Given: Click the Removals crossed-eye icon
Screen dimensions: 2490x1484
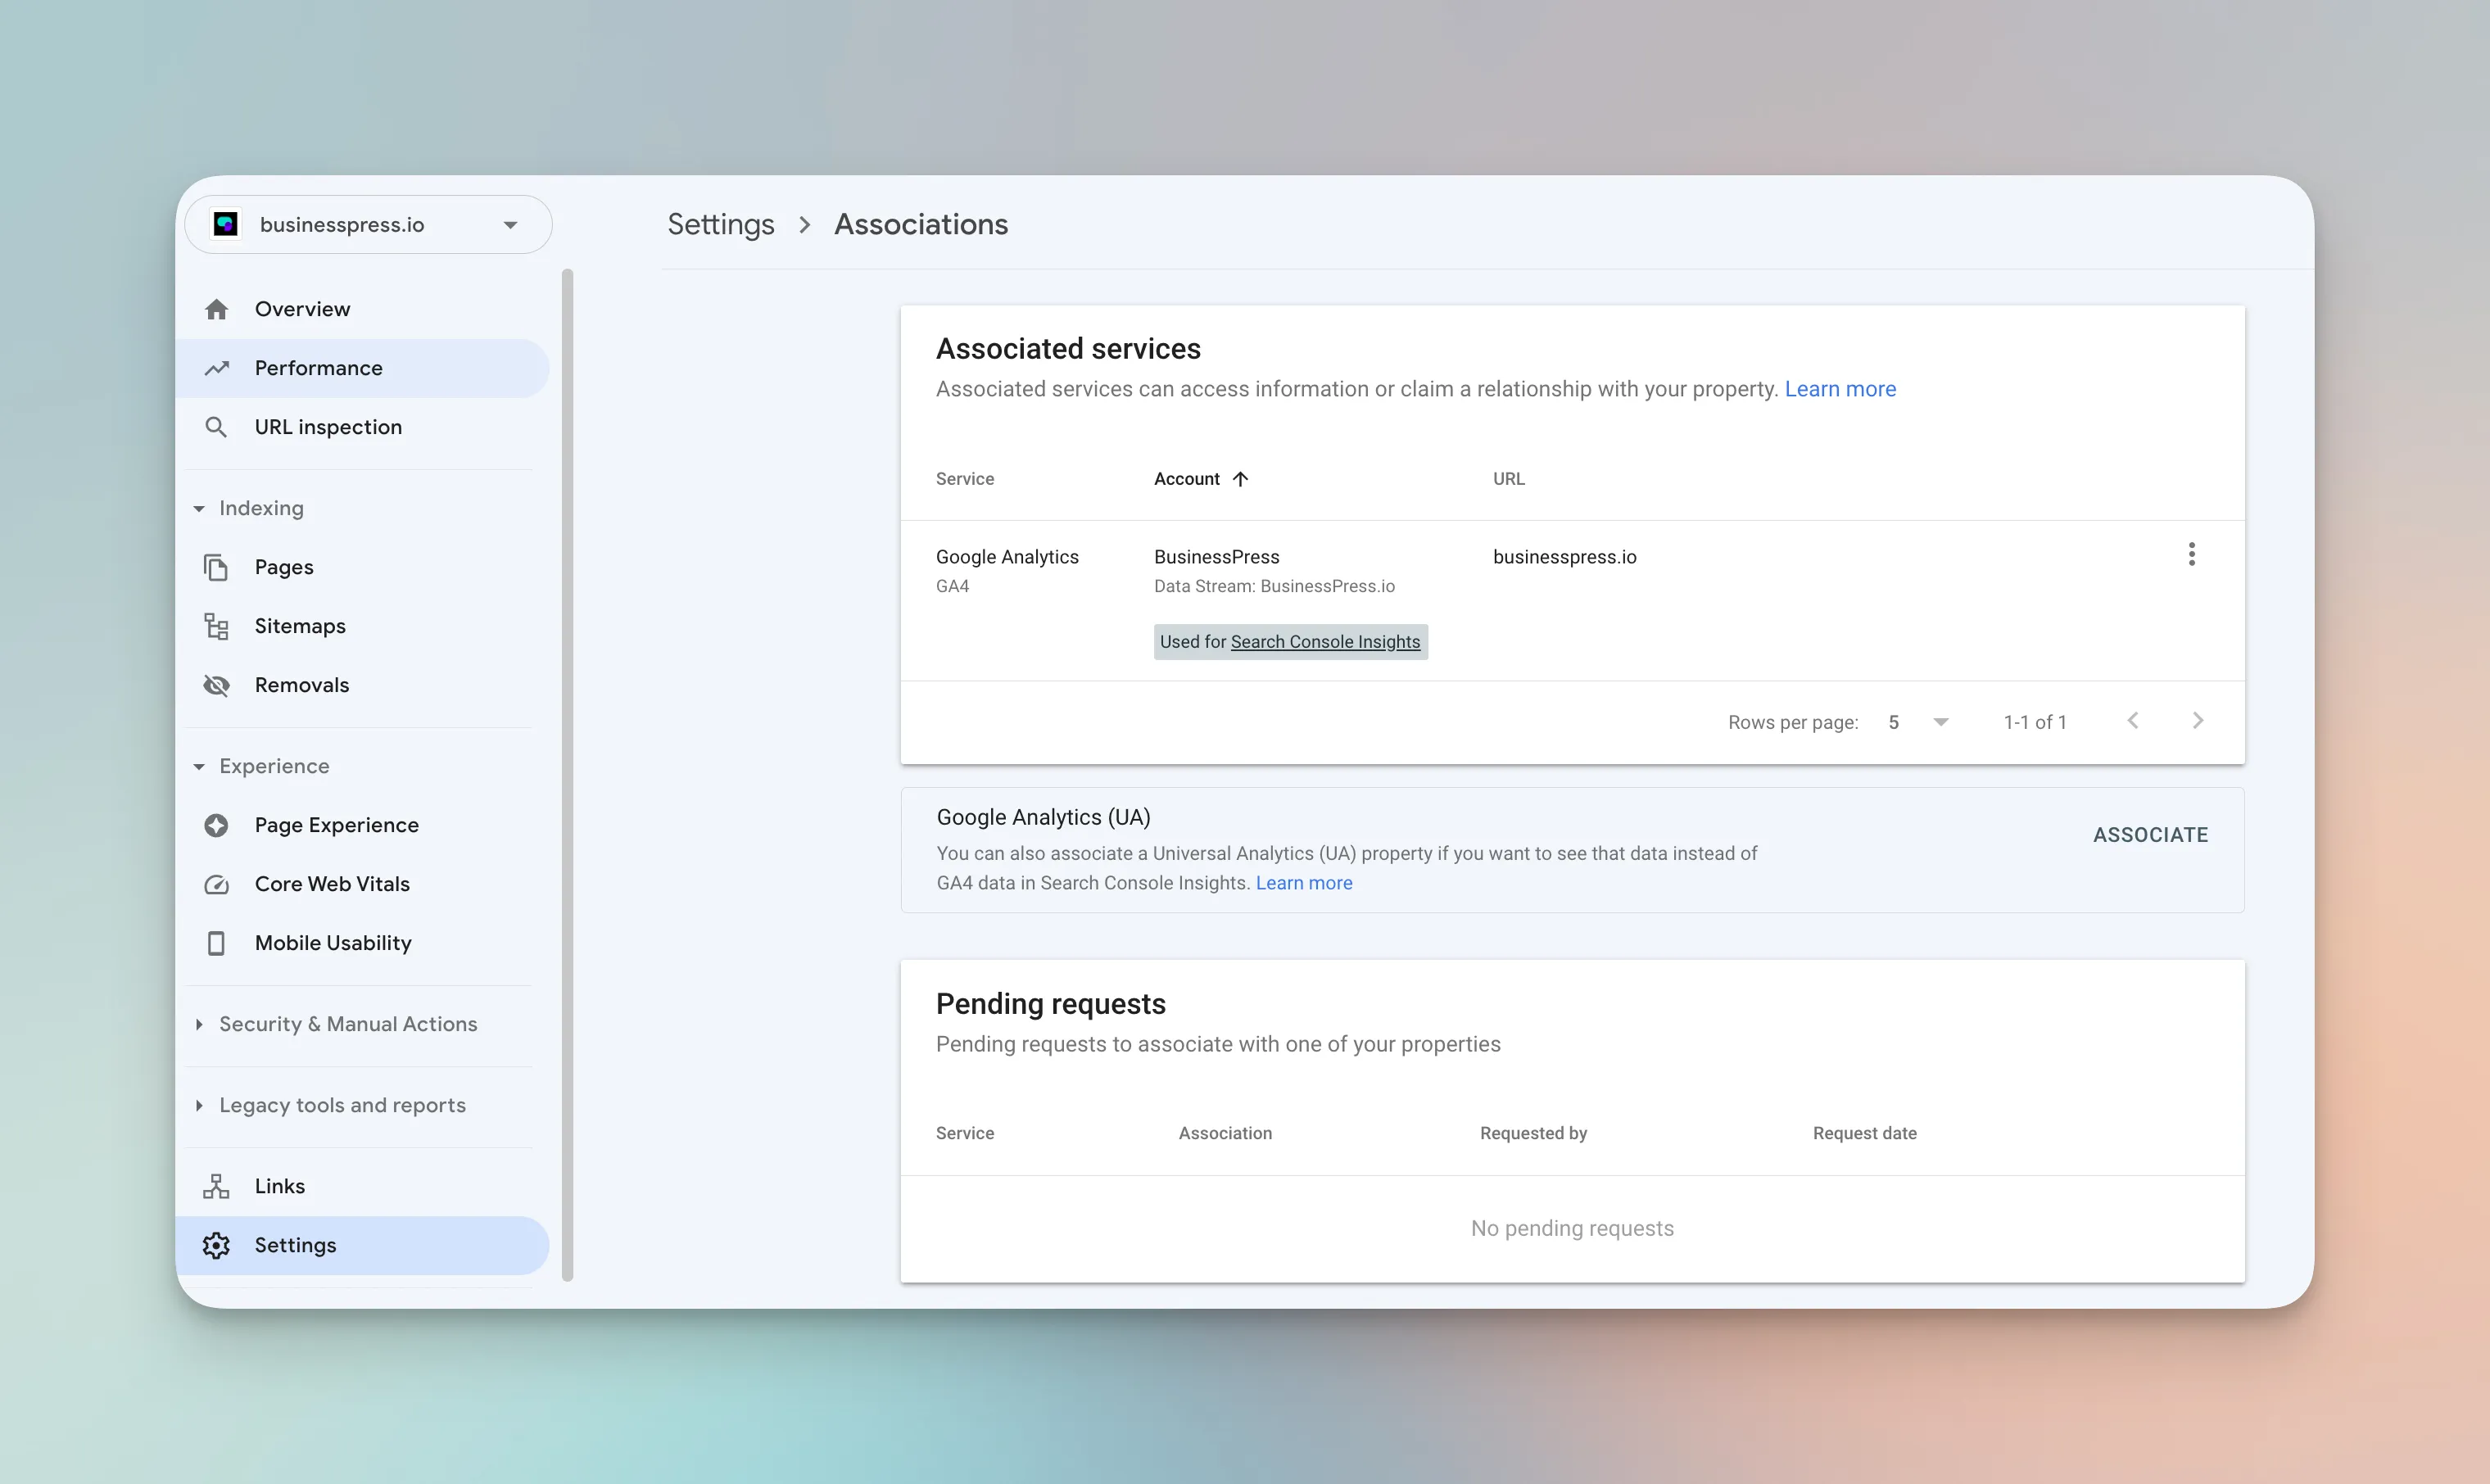Looking at the screenshot, I should click(x=216, y=685).
